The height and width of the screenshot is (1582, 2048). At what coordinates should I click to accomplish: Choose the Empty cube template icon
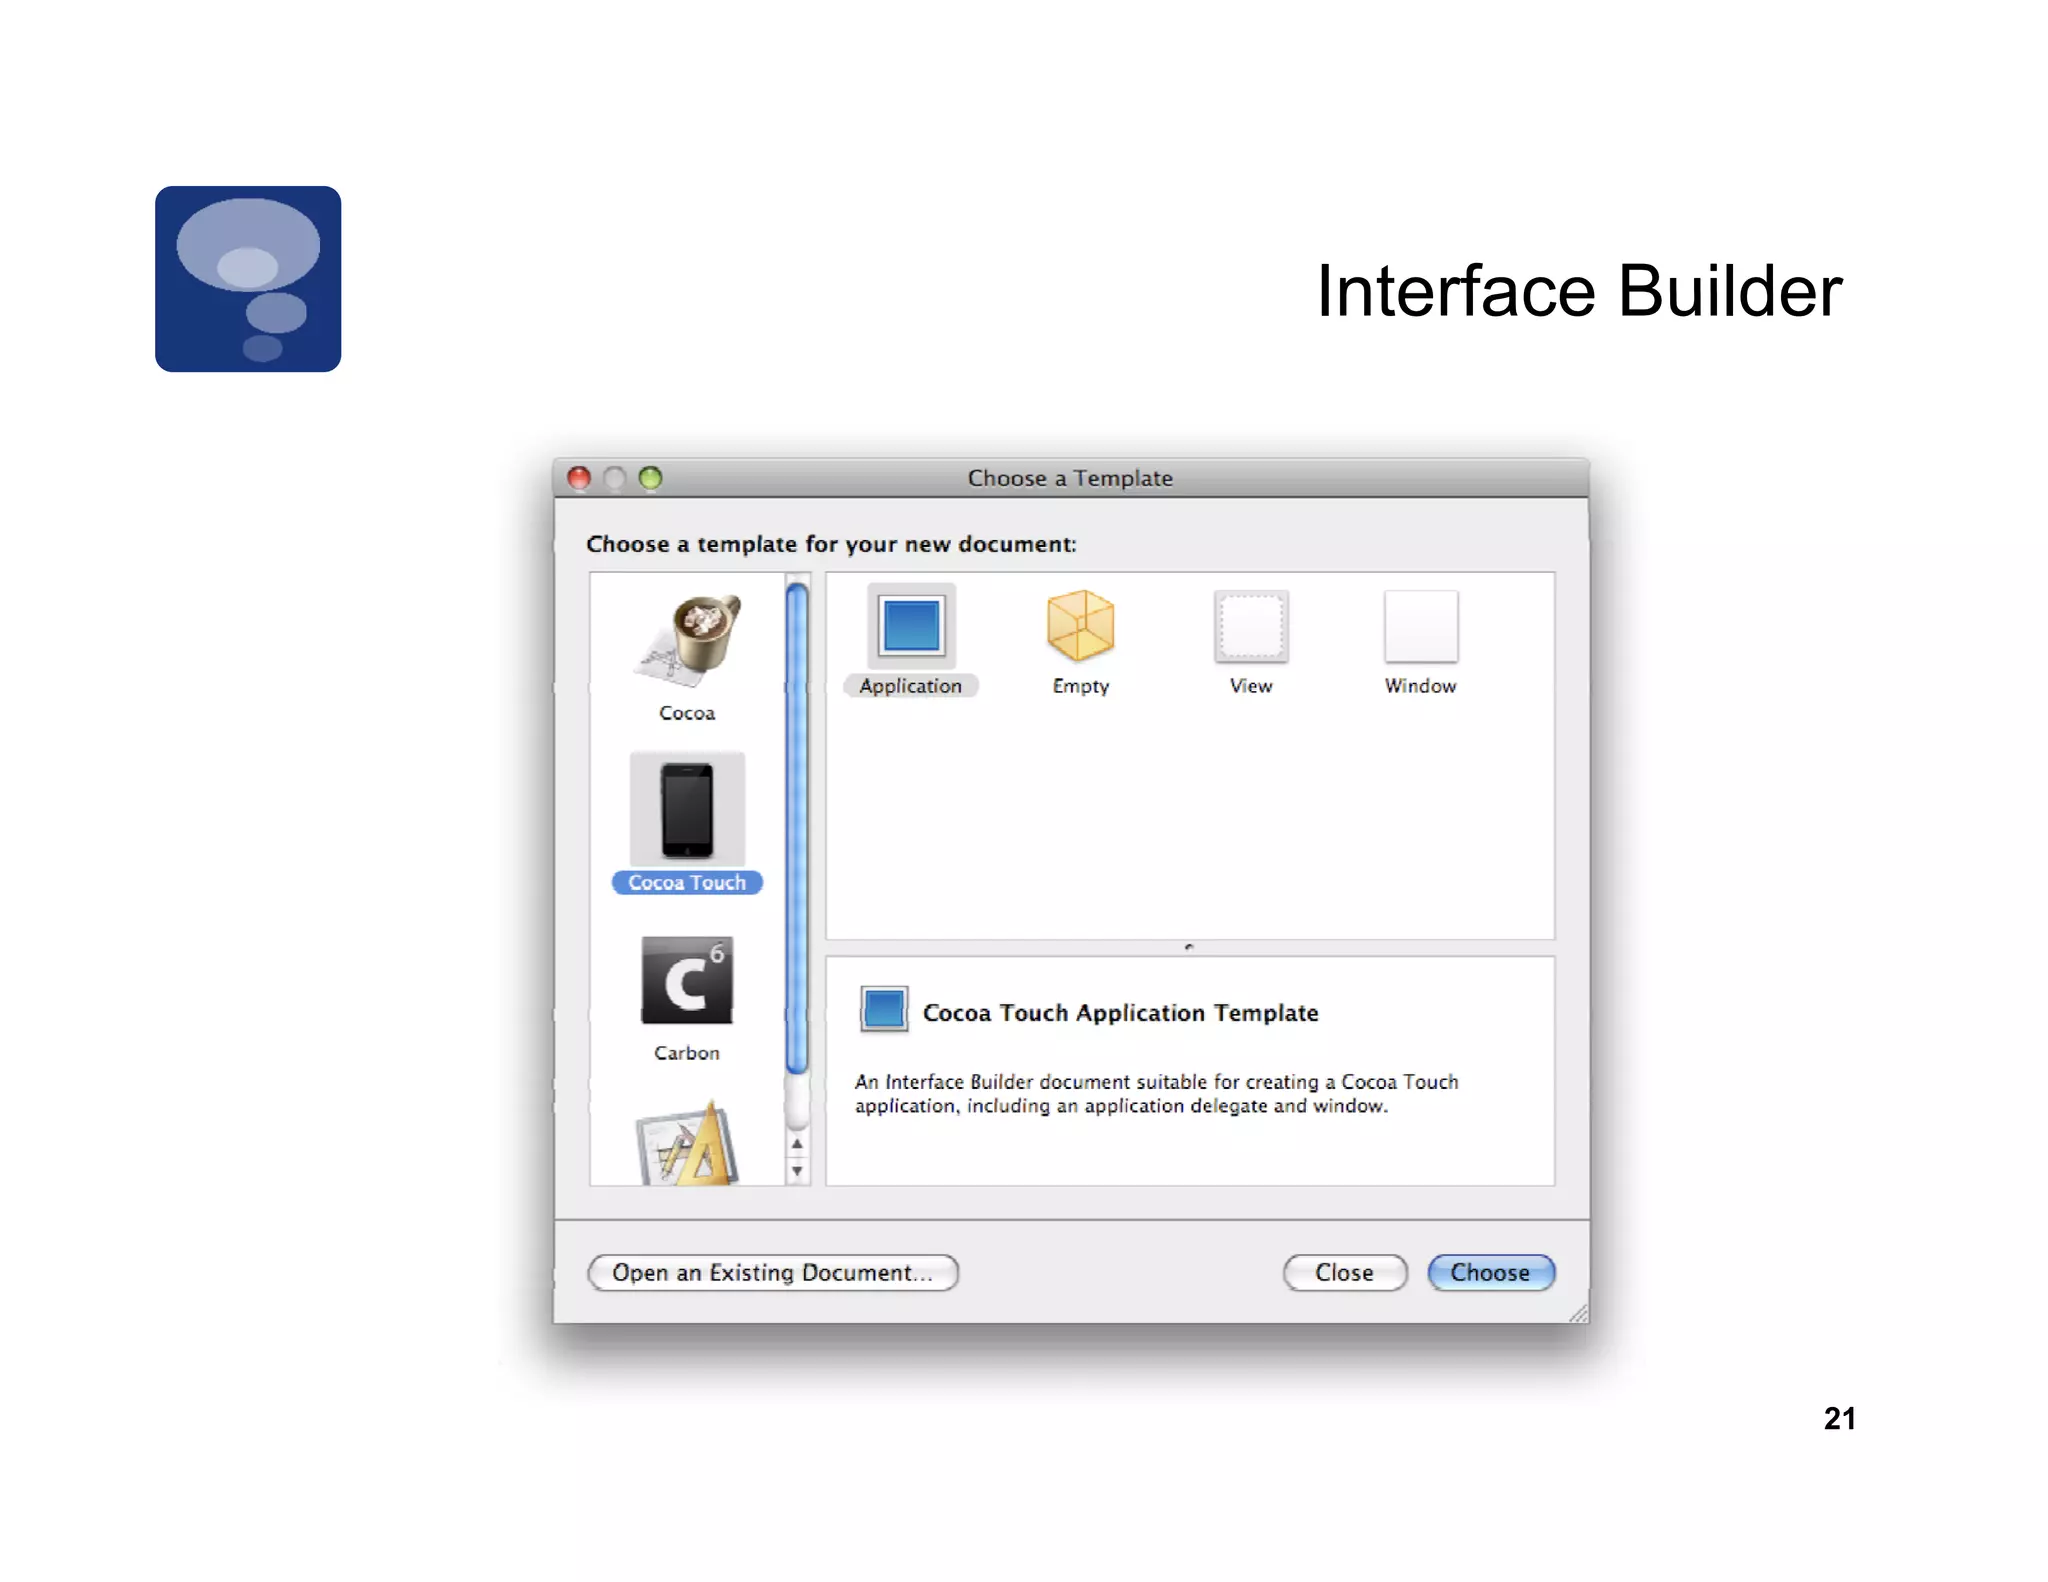tap(1080, 626)
